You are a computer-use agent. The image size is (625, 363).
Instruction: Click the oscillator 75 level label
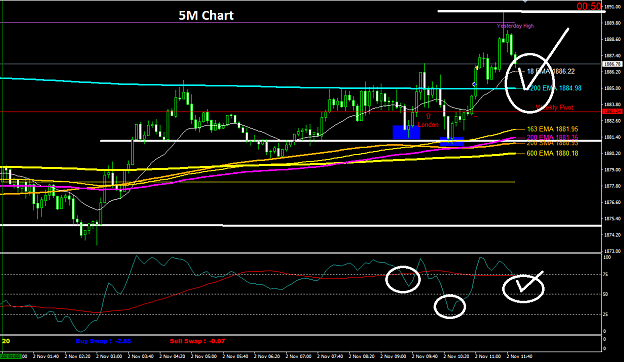[606, 275]
